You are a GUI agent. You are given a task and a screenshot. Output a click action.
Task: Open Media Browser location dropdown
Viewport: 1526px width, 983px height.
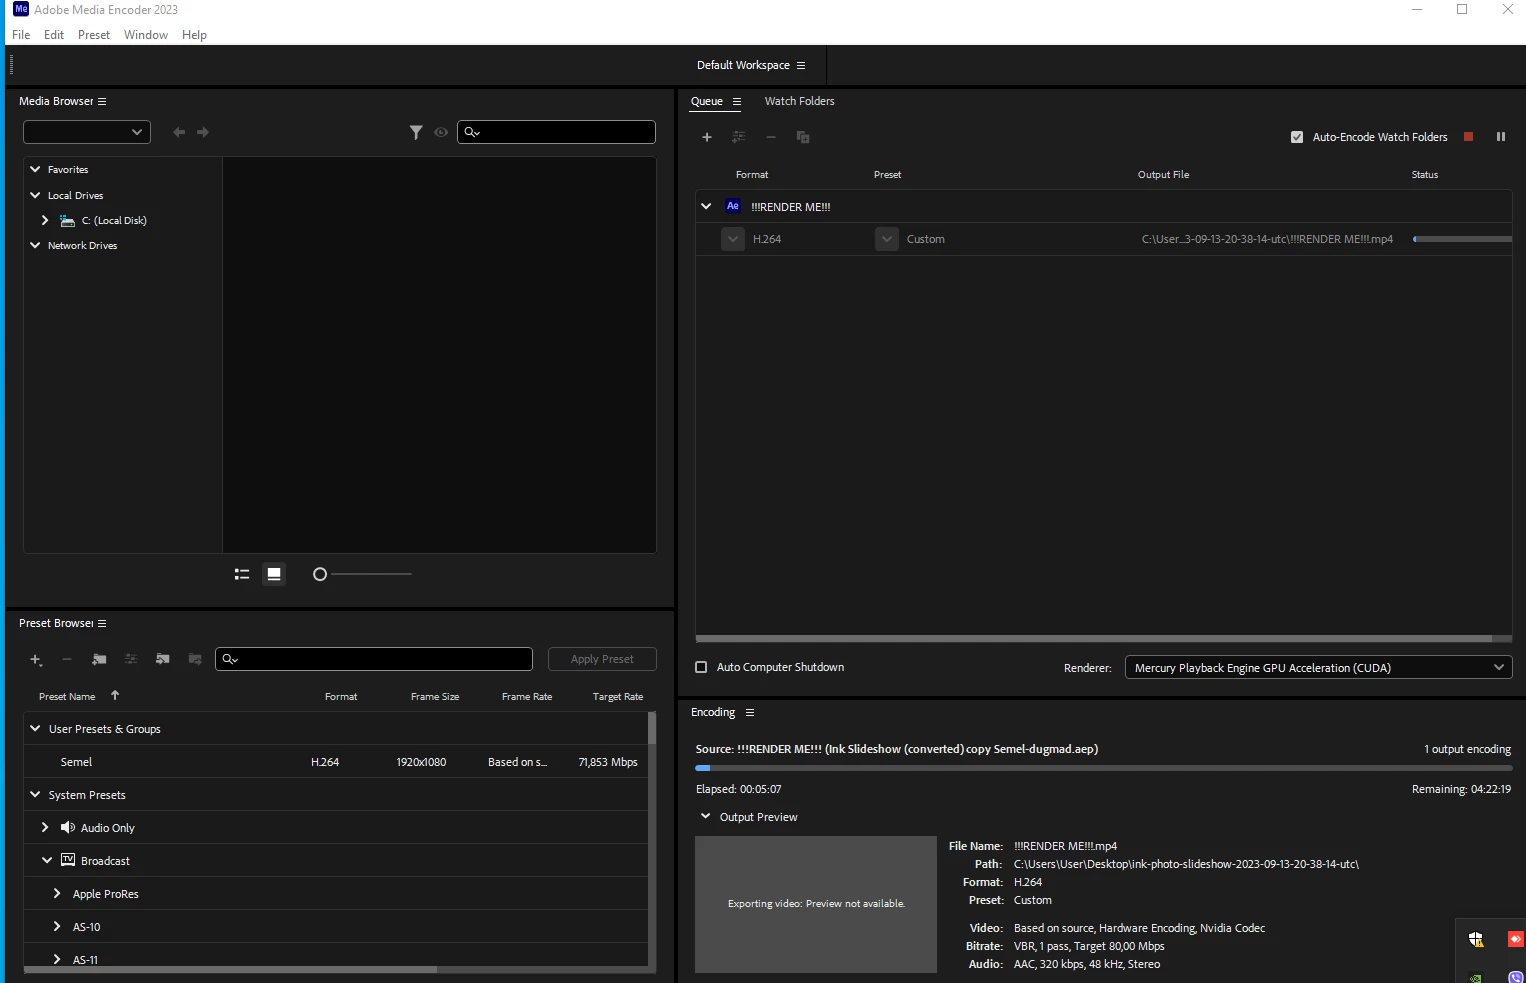(x=87, y=132)
